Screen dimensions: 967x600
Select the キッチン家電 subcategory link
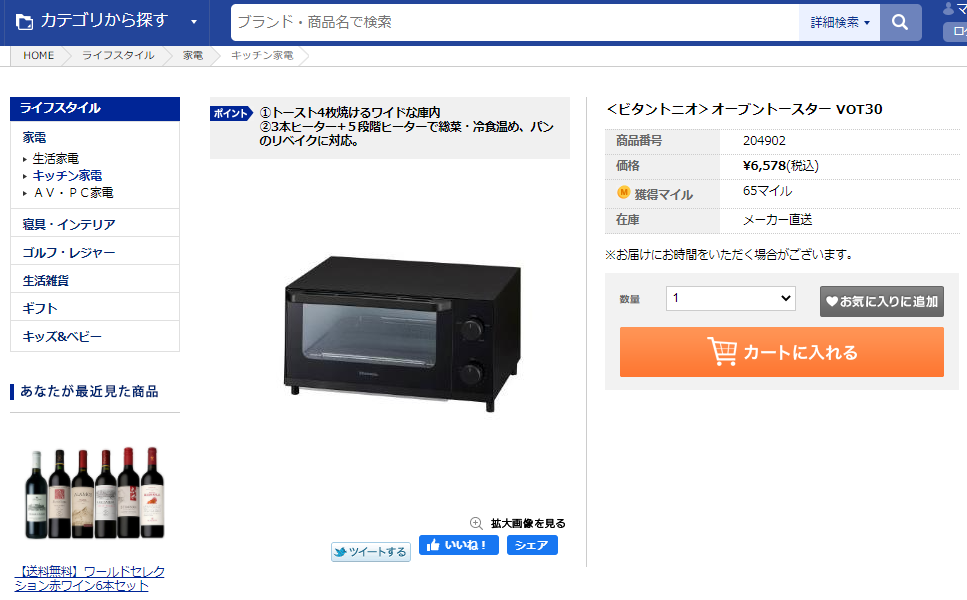(67, 176)
